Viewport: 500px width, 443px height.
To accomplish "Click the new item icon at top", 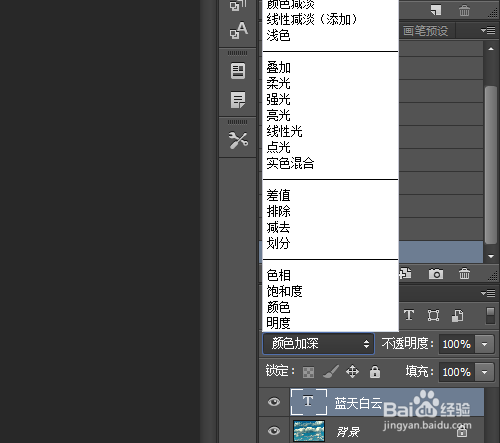I will click(436, 10).
